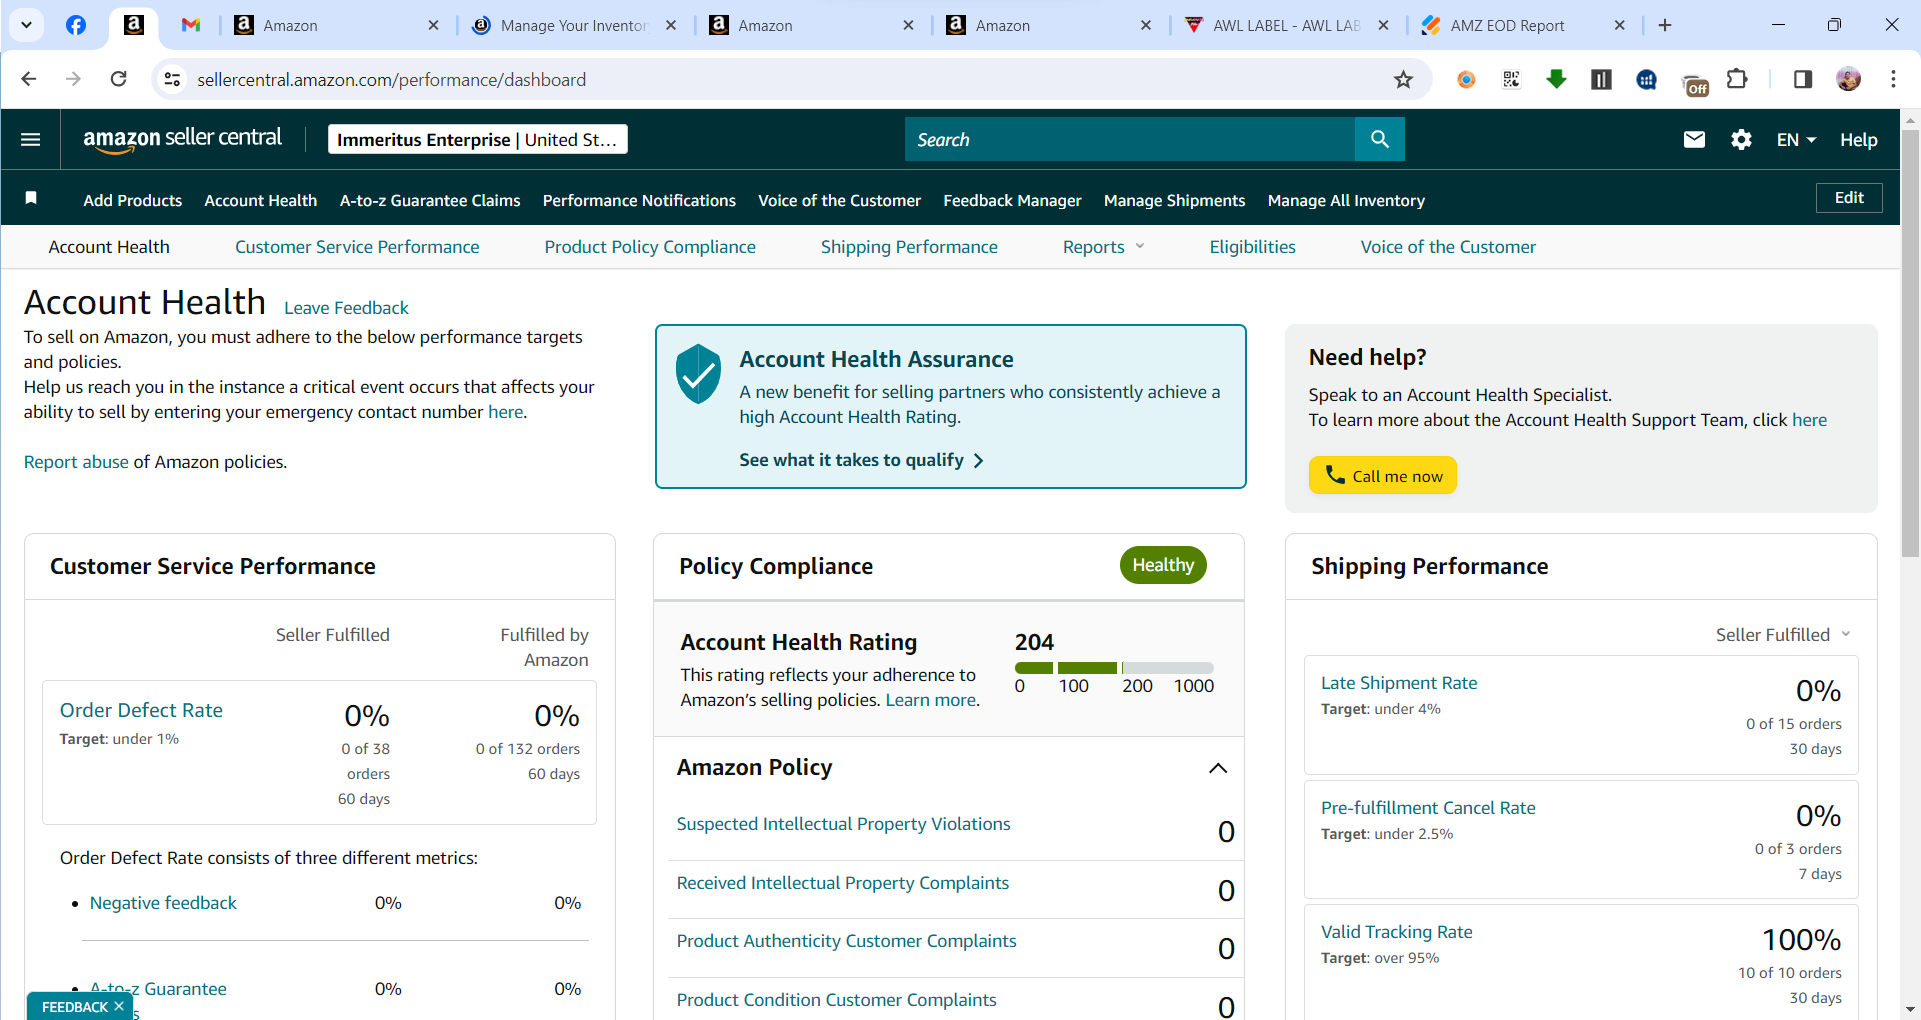The height and width of the screenshot is (1020, 1921).
Task: Click the QR code extension icon
Action: coord(1511,79)
